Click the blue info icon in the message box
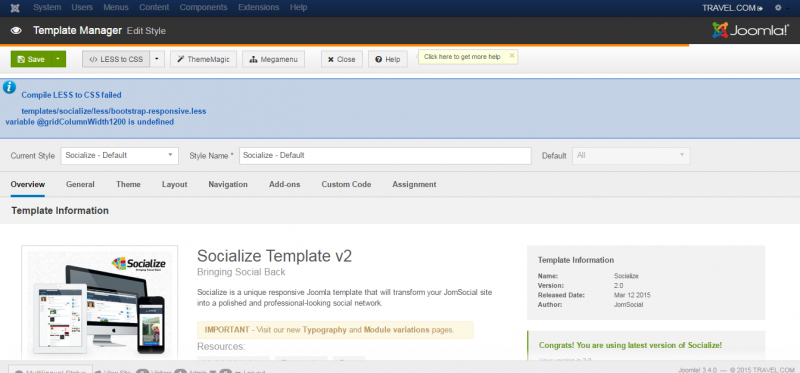800x373 pixels. coord(9,87)
